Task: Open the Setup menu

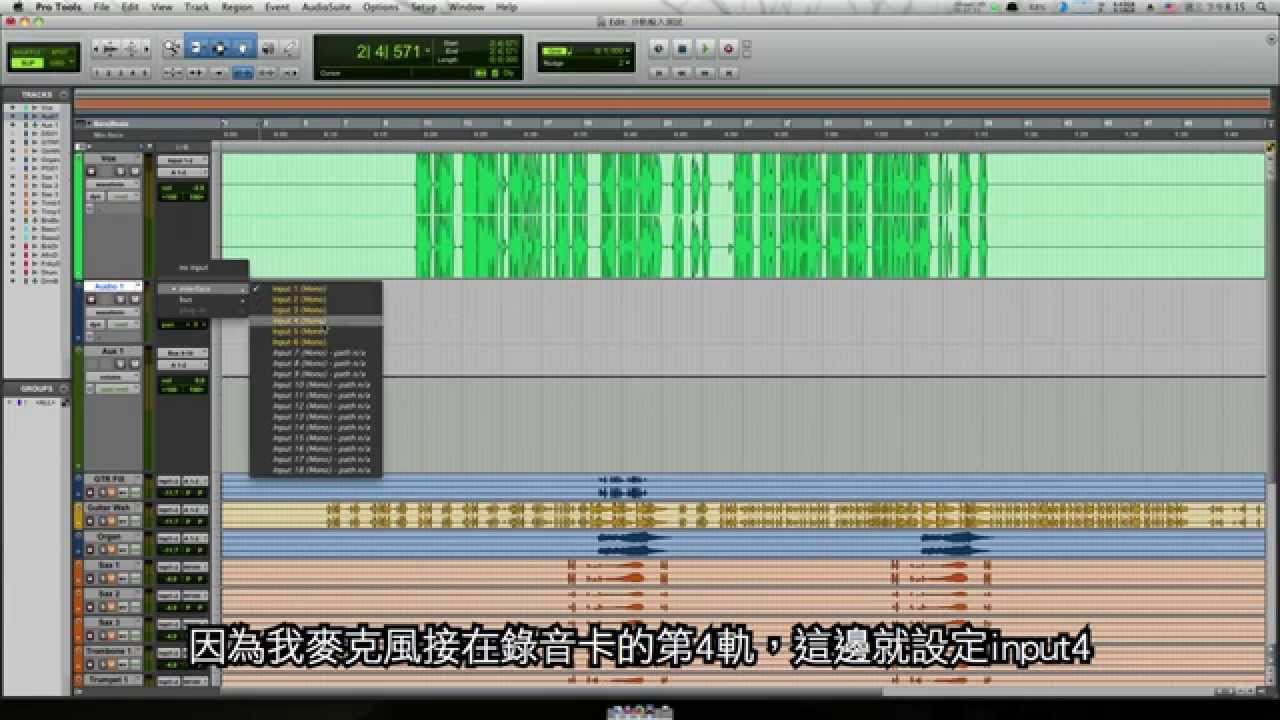Action: (424, 7)
